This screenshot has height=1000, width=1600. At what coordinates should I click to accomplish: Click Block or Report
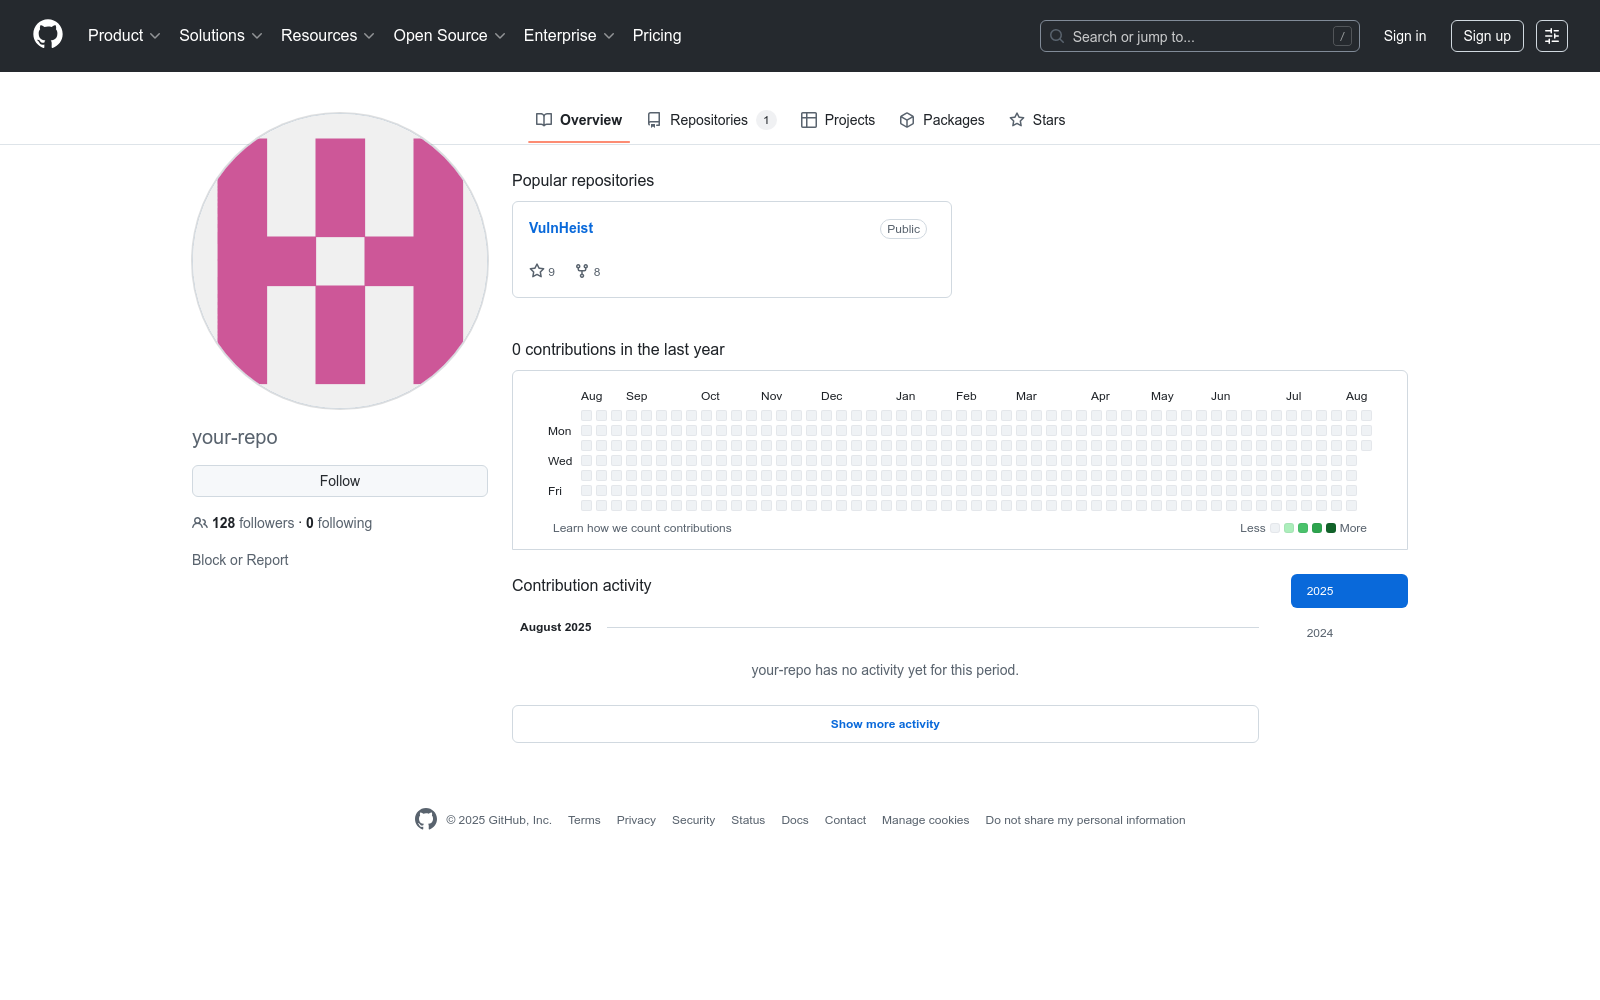[240, 560]
